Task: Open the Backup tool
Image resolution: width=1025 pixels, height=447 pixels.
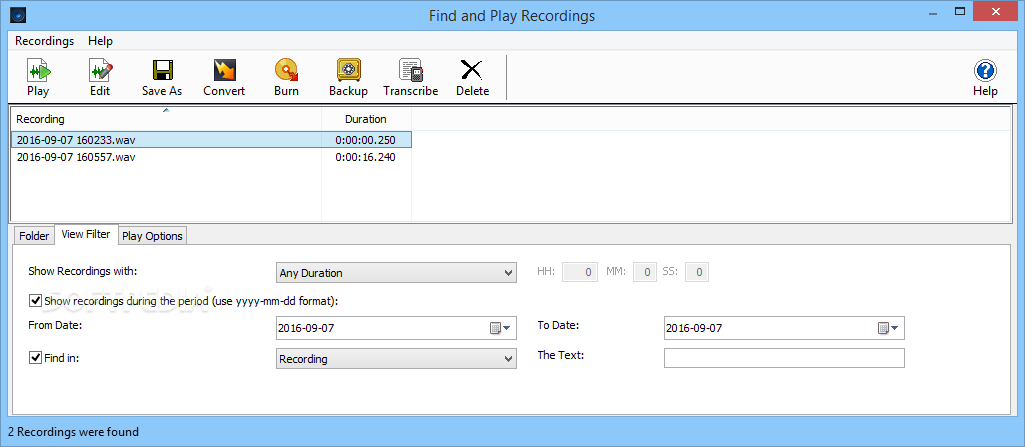Action: tap(348, 78)
